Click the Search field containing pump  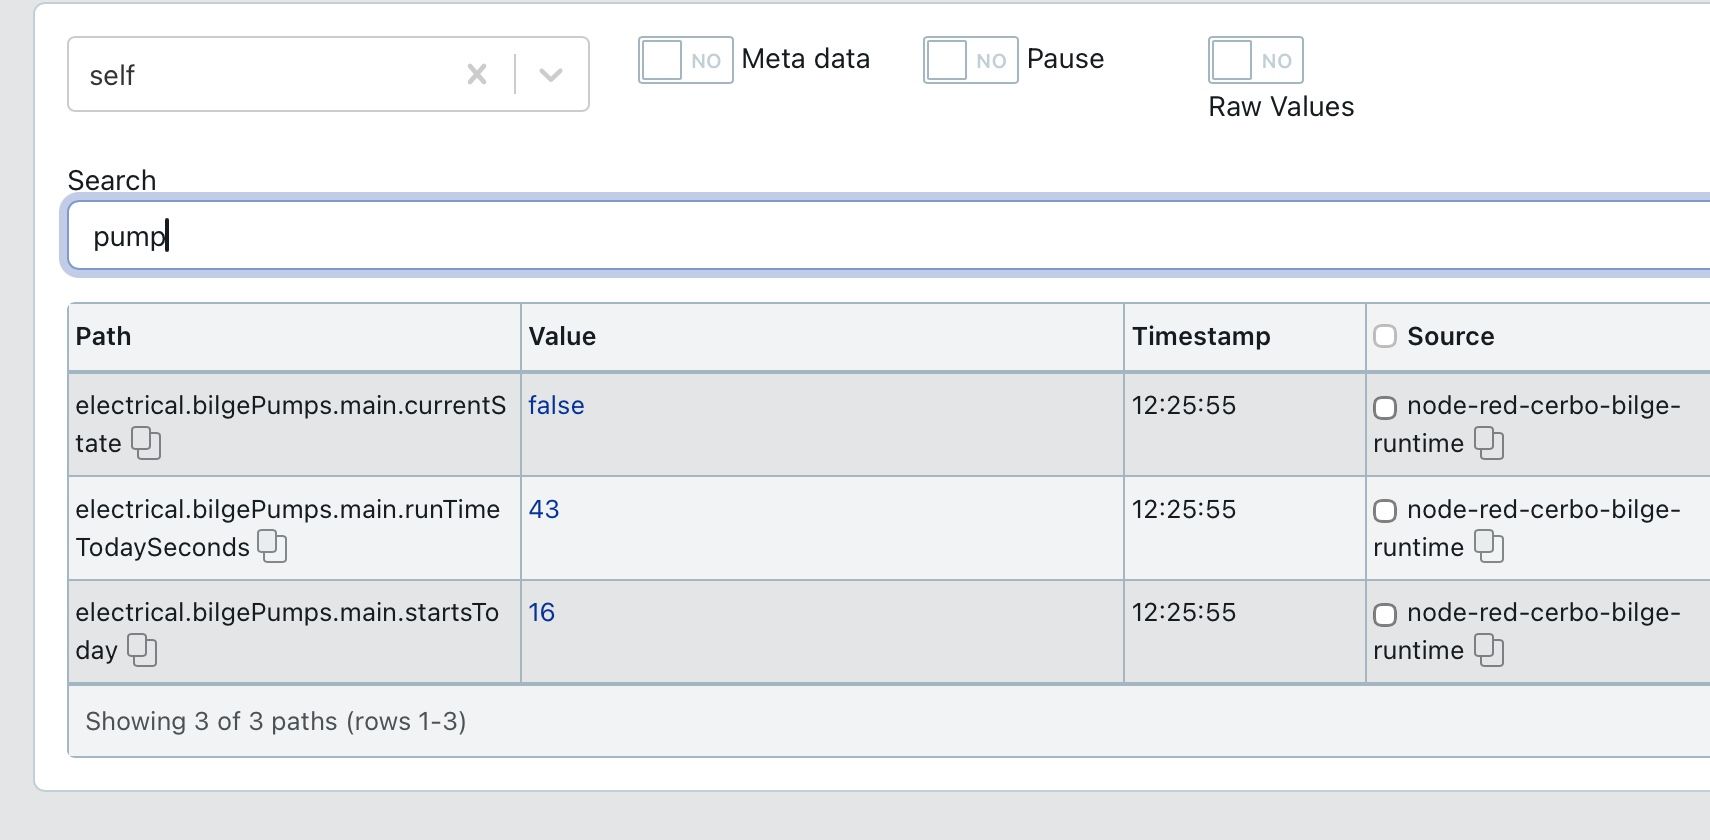coord(889,236)
